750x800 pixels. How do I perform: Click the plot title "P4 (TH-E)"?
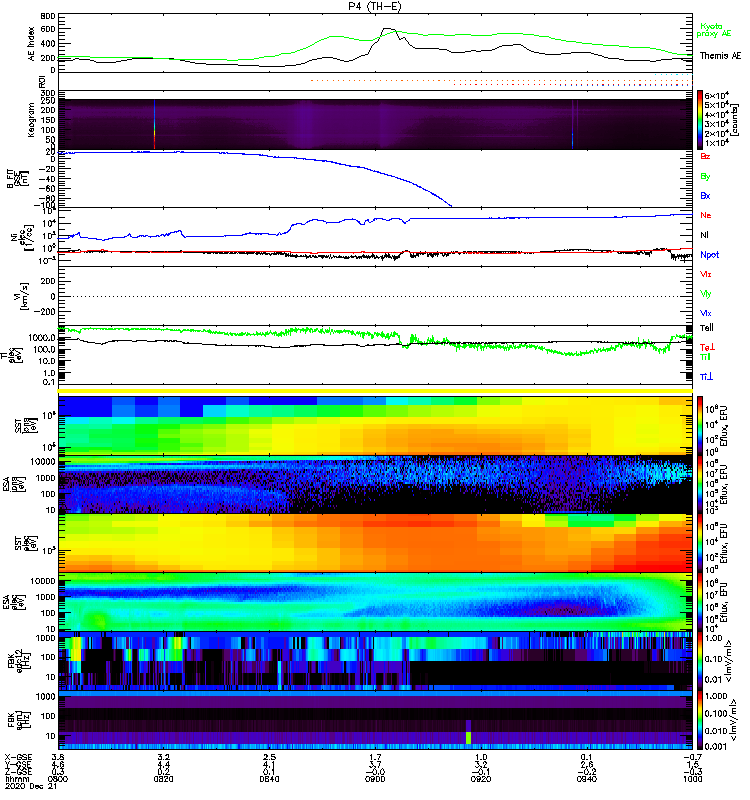(375, 6)
